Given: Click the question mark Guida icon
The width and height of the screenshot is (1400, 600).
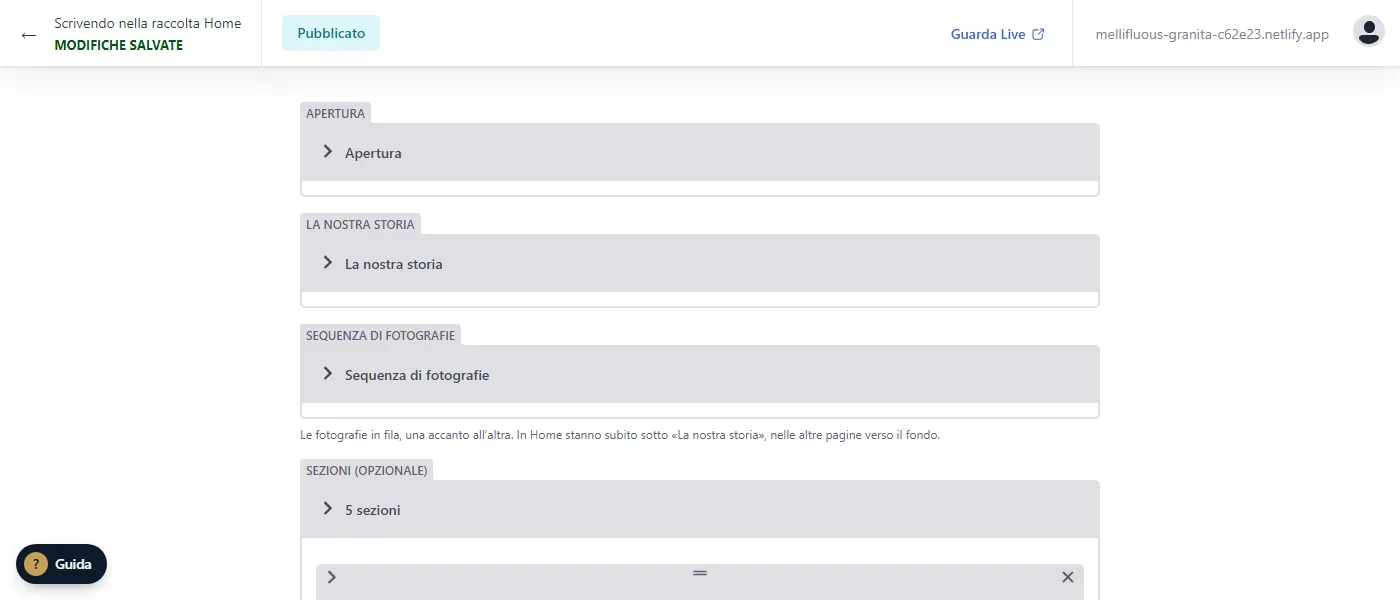Looking at the screenshot, I should coord(36,564).
